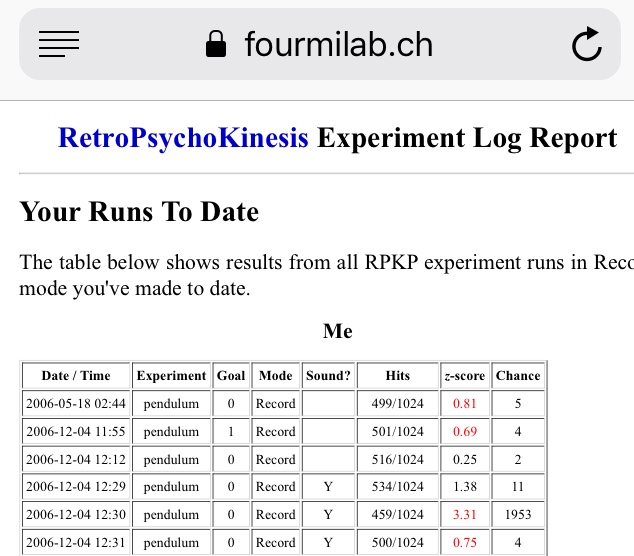Viewport: 634px width, 556px height.
Task: Click the chance value '1953'
Action: tap(518, 514)
